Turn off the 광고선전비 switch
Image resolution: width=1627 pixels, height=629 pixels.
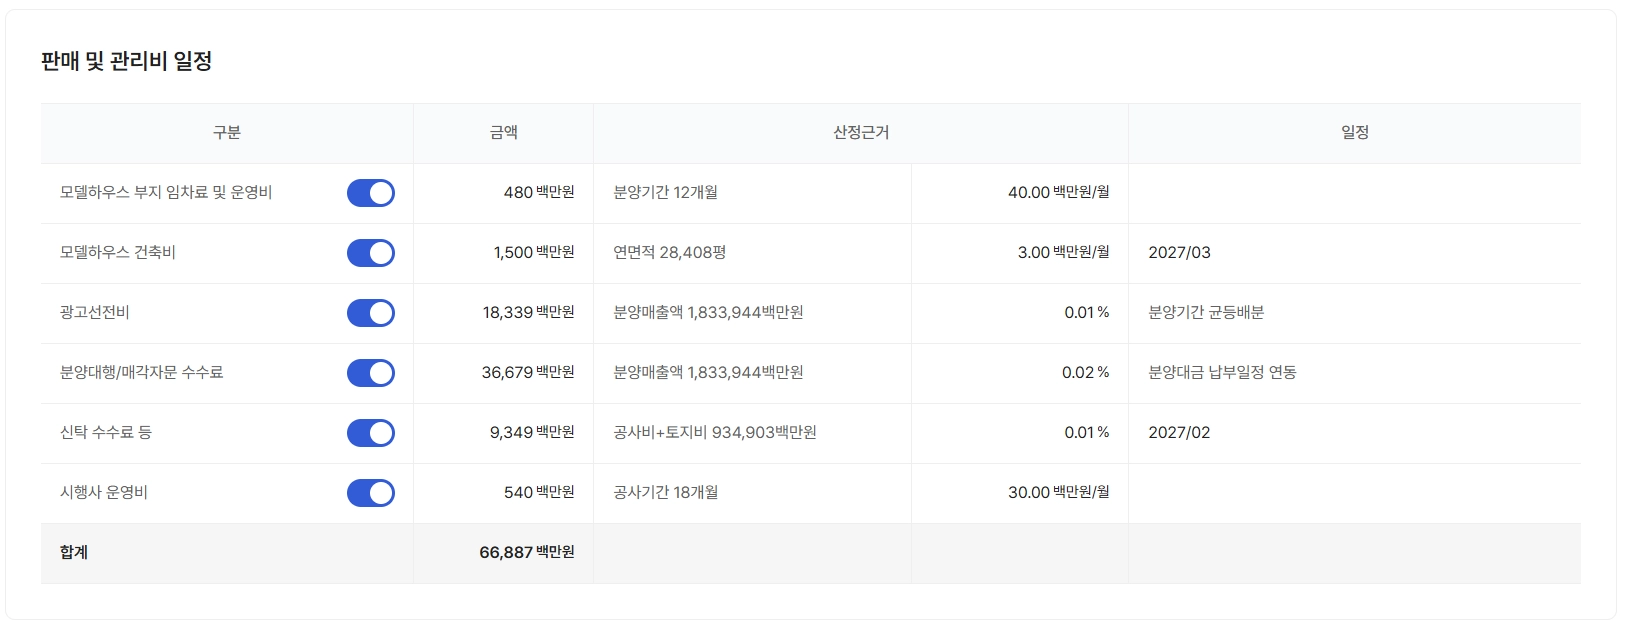(370, 313)
